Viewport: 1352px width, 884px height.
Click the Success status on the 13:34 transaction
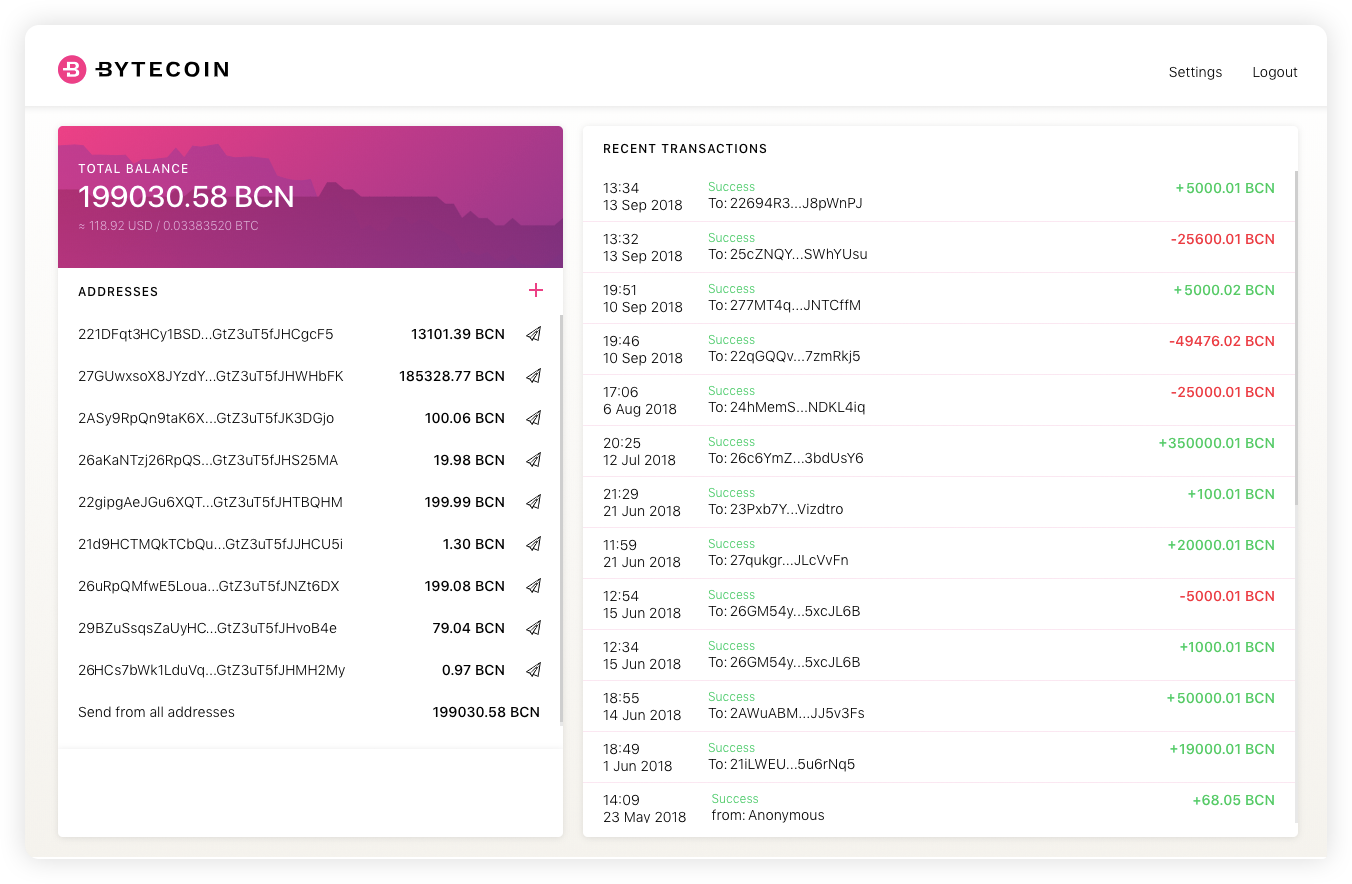pyautogui.click(x=731, y=187)
